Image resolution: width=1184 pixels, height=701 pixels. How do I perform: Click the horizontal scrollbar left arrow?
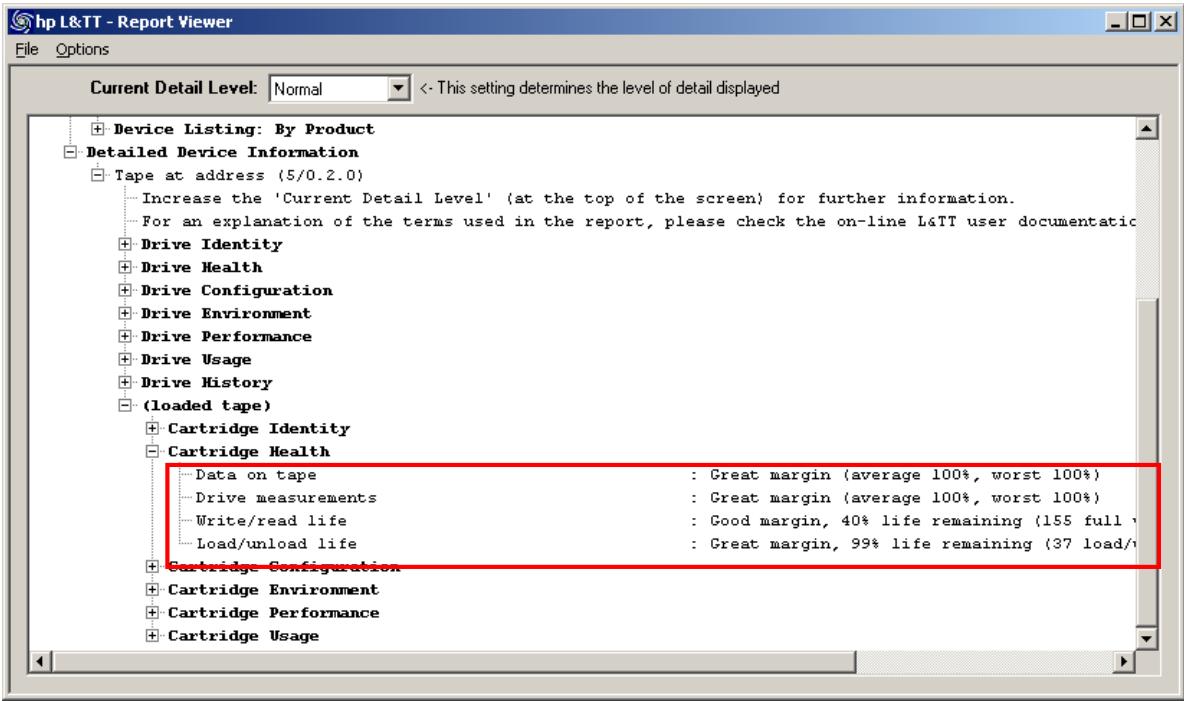pyautogui.click(x=40, y=662)
